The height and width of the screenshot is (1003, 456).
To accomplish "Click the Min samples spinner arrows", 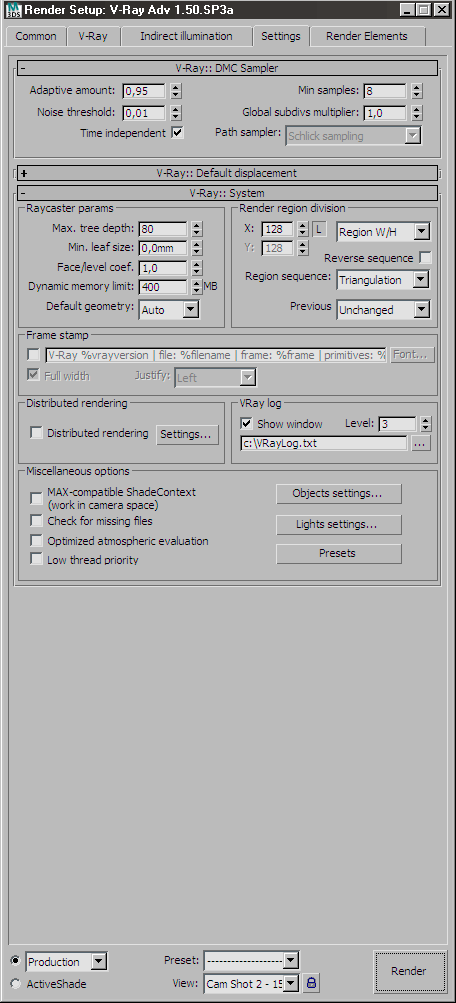I will pos(416,91).
